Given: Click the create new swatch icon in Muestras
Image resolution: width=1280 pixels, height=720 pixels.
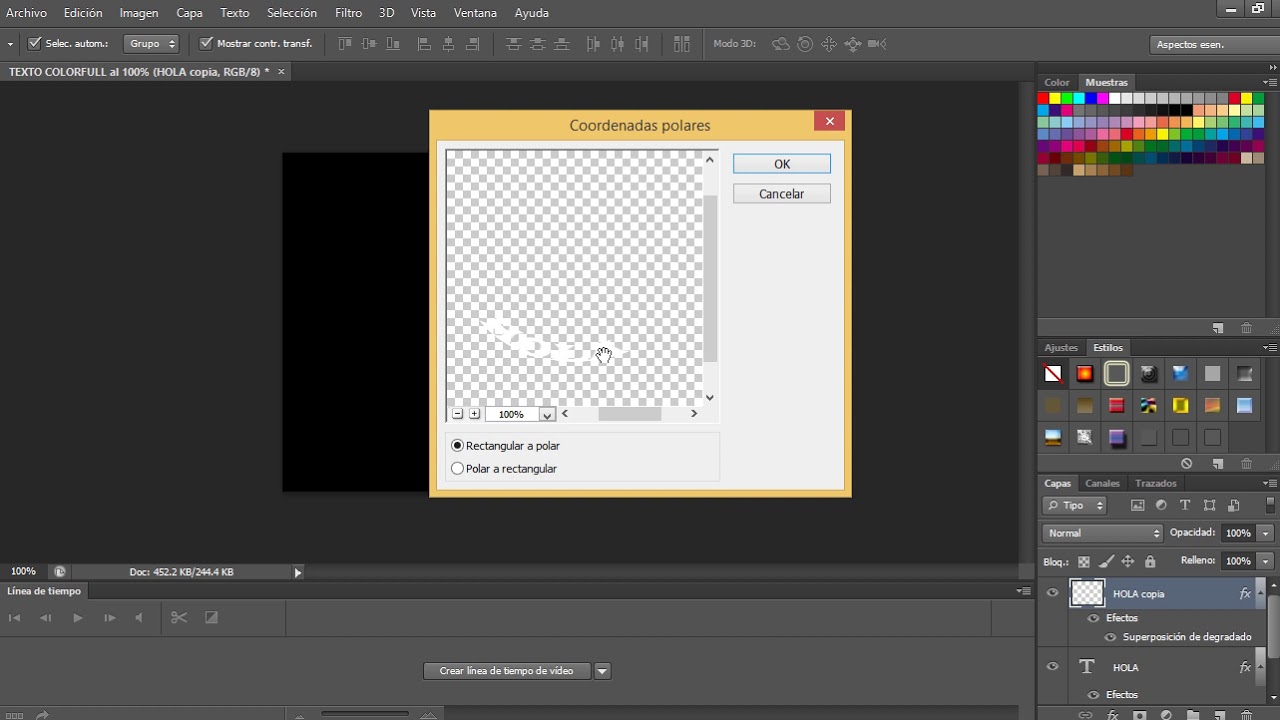Looking at the screenshot, I should (1218, 328).
